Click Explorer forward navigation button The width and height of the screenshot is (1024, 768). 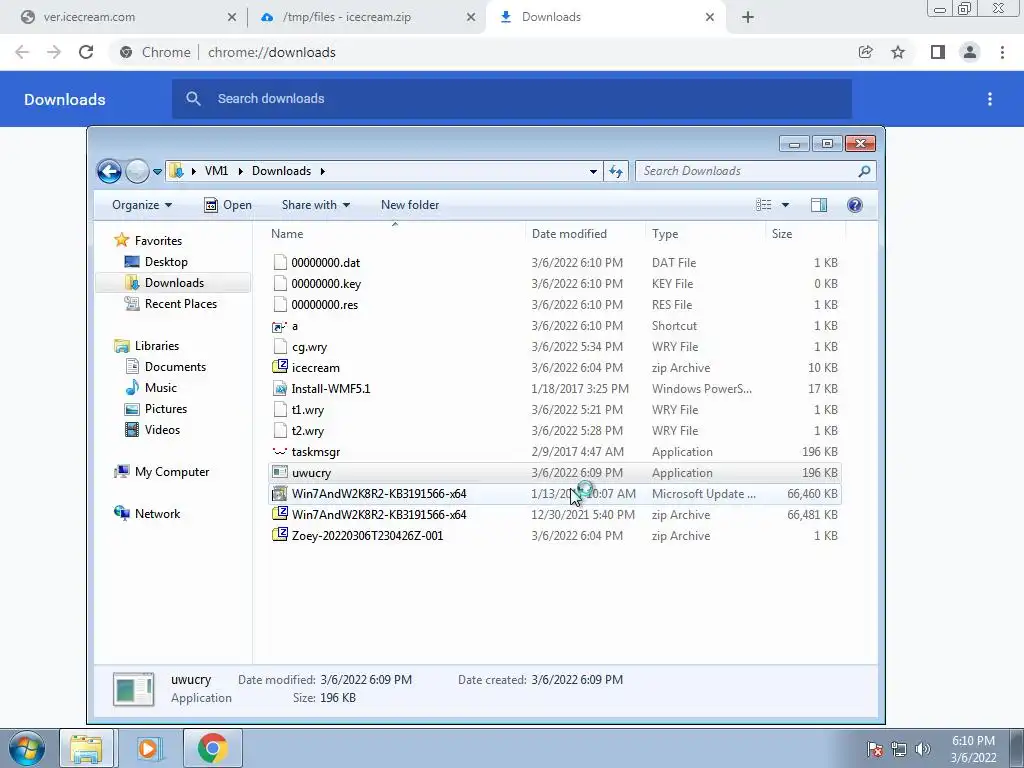(x=136, y=171)
